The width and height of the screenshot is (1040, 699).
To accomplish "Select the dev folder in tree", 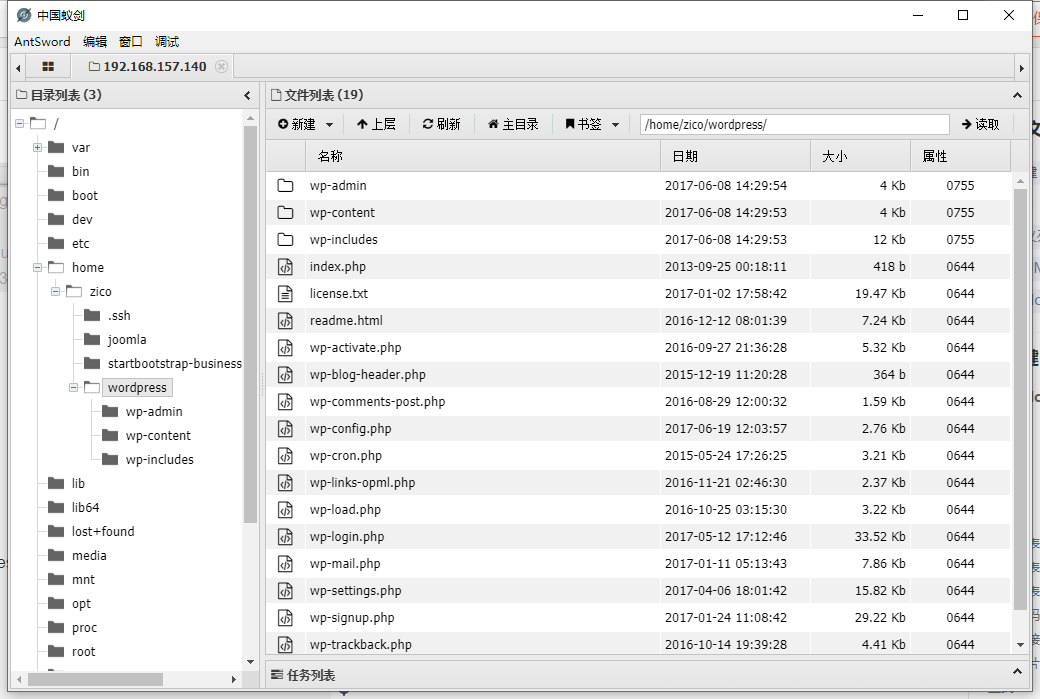I will coord(82,220).
